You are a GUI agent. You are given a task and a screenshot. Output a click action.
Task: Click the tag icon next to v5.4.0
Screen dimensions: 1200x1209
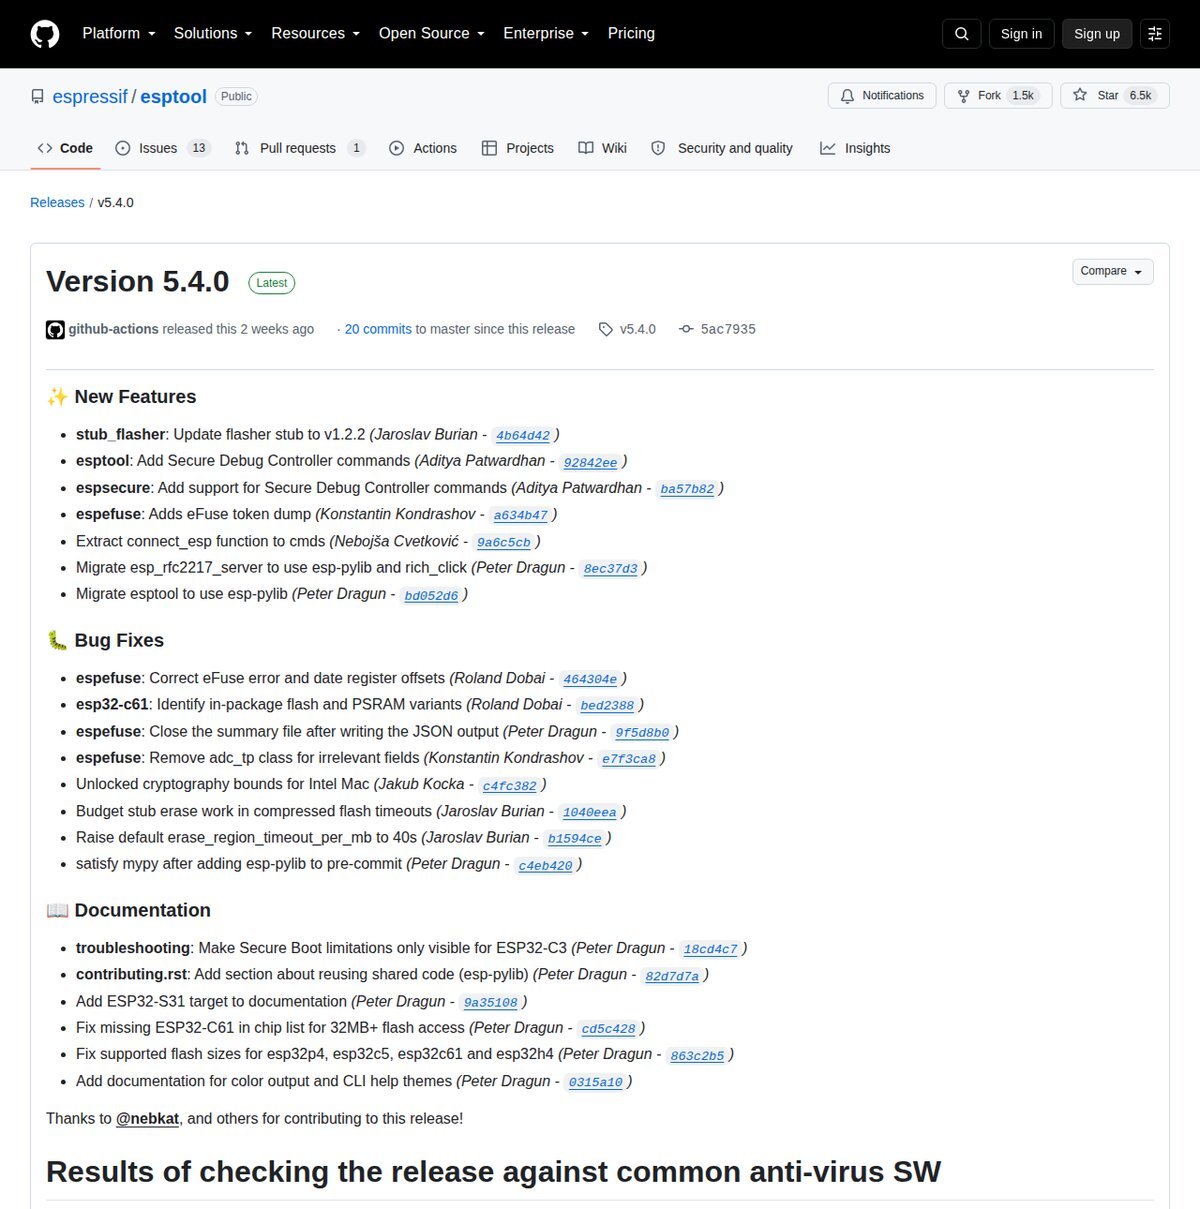tap(606, 329)
